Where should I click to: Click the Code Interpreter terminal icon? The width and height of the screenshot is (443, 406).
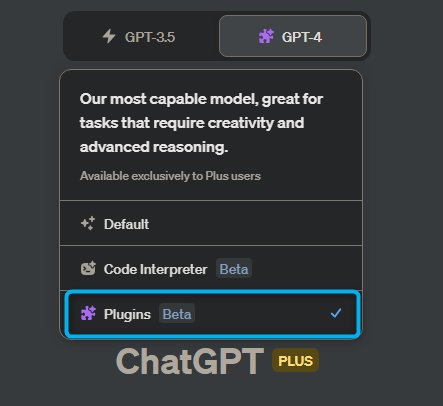[x=88, y=269]
